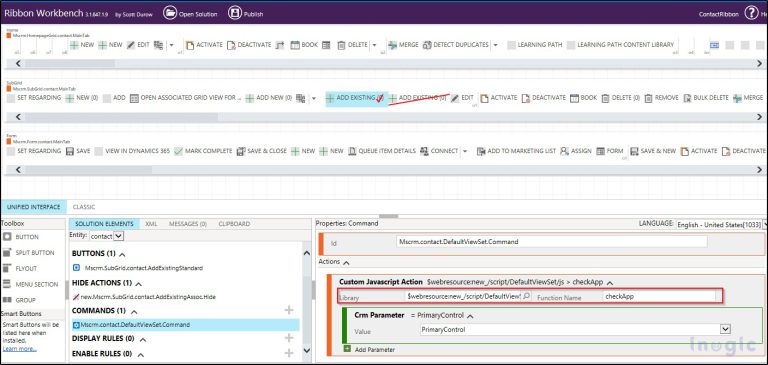The image size is (768, 365).
Task: Click the Open Solution folder icon
Action: pos(169,13)
